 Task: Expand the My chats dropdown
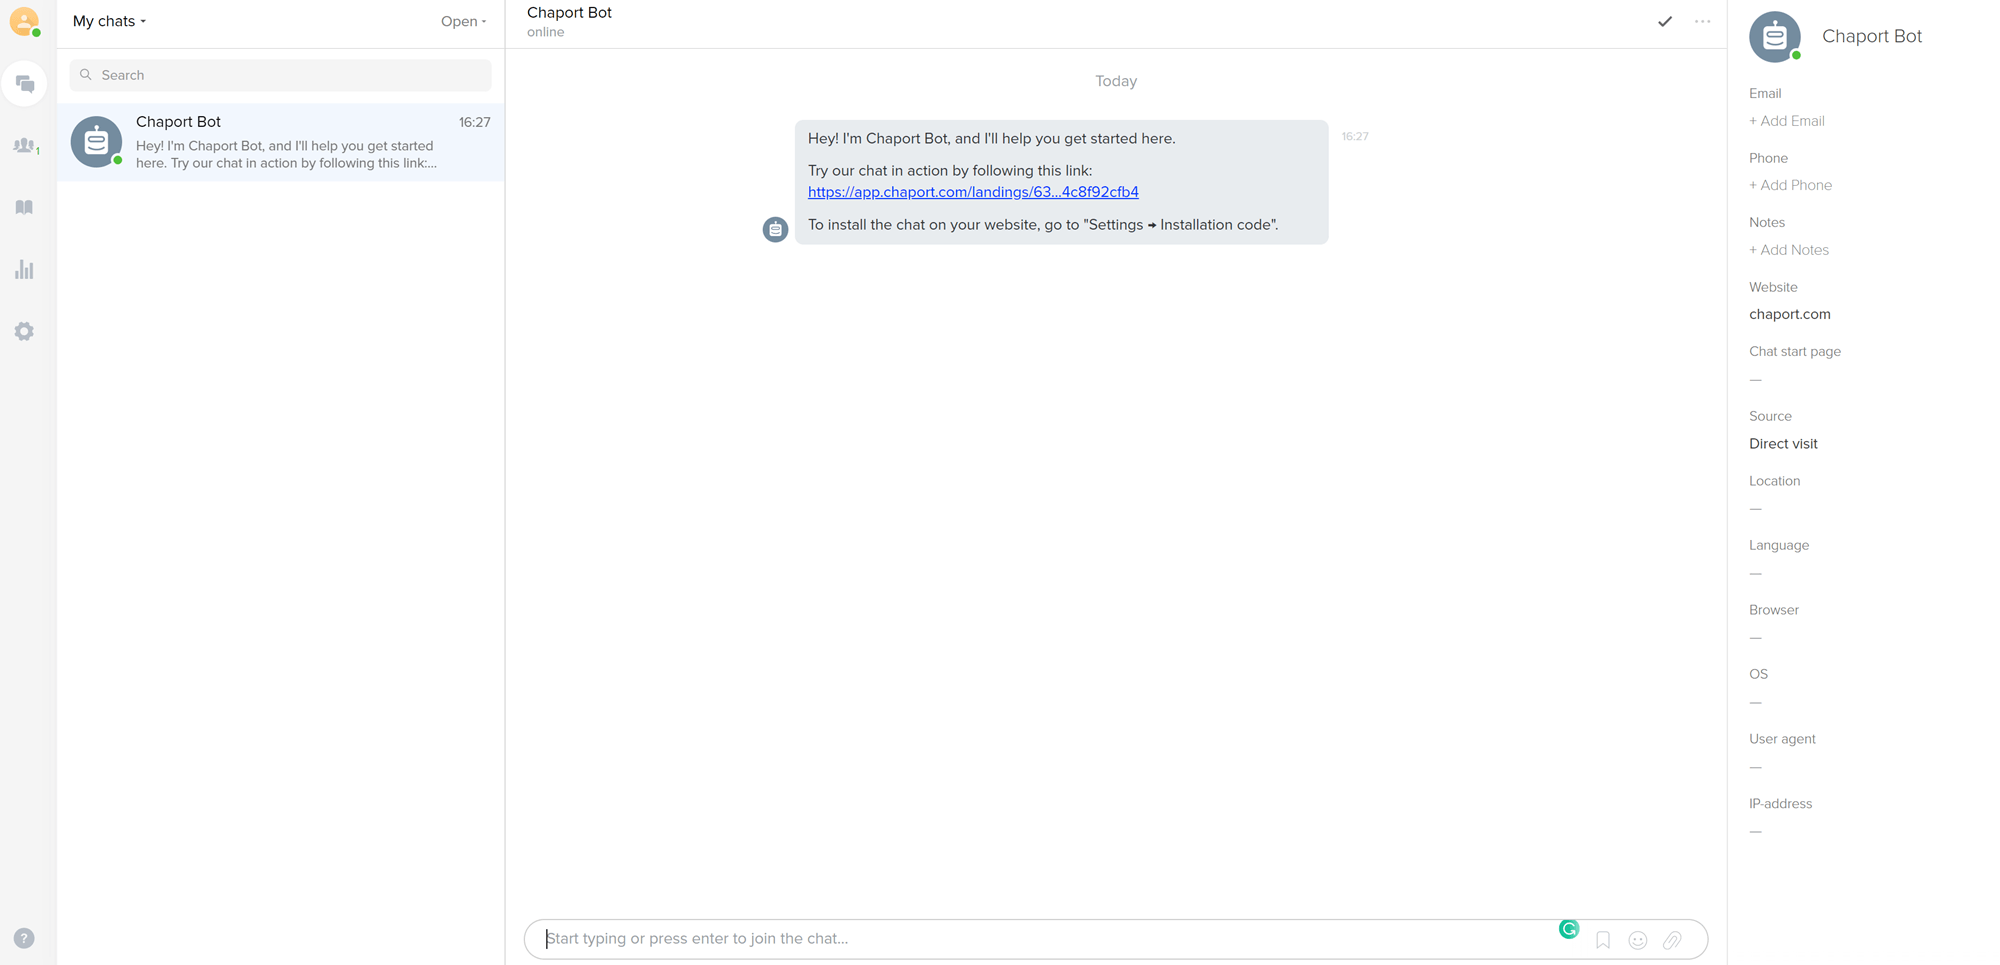pyautogui.click(x=109, y=21)
